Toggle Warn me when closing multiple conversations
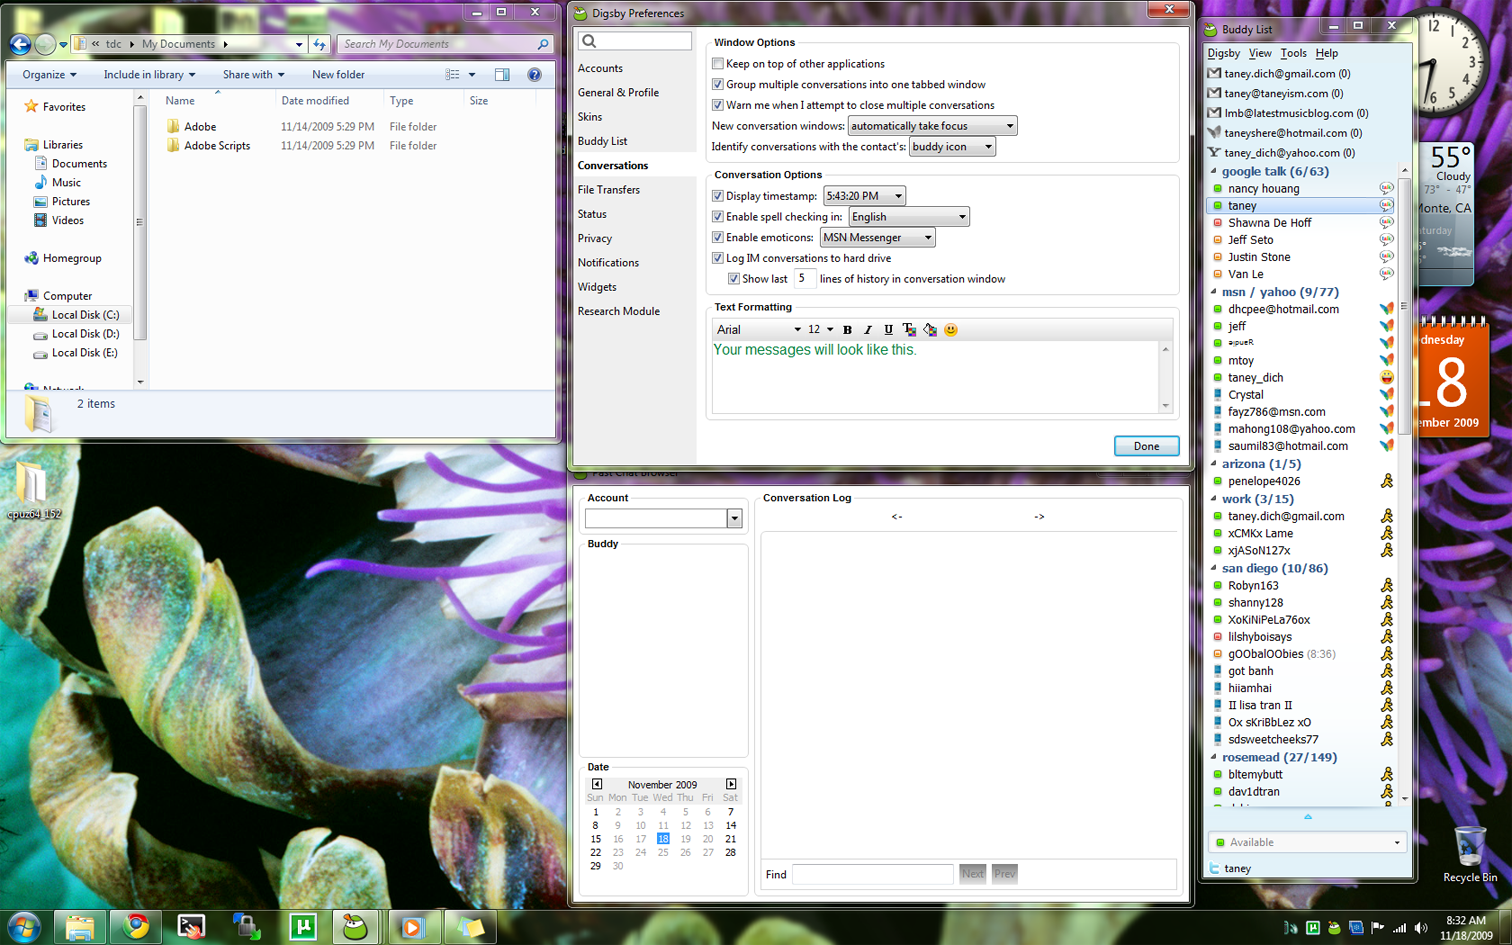The width and height of the screenshot is (1512, 945). [718, 105]
